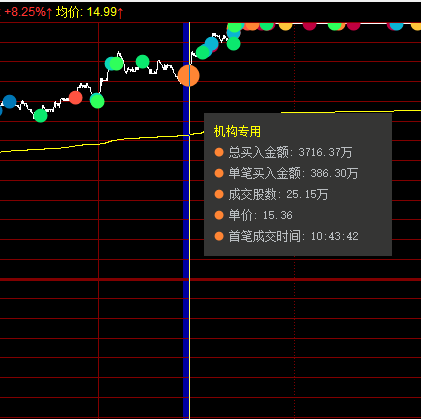This screenshot has height=419, width=421.
Task: Click the isolated green marker below the top cluster
Action: click(x=234, y=44)
